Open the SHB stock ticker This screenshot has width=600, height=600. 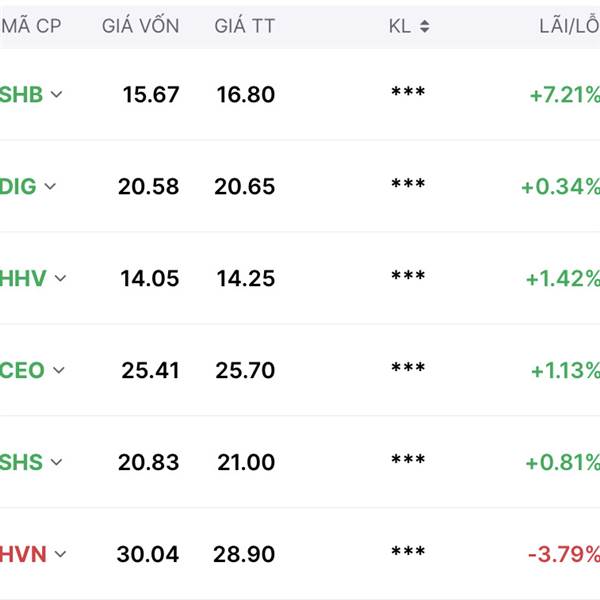[x=22, y=95]
